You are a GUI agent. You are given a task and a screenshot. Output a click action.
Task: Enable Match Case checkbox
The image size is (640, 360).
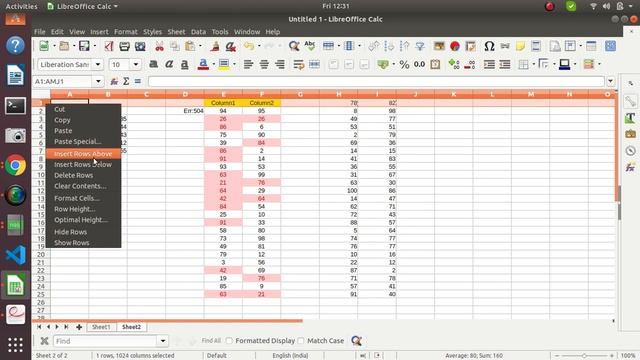tap(301, 340)
